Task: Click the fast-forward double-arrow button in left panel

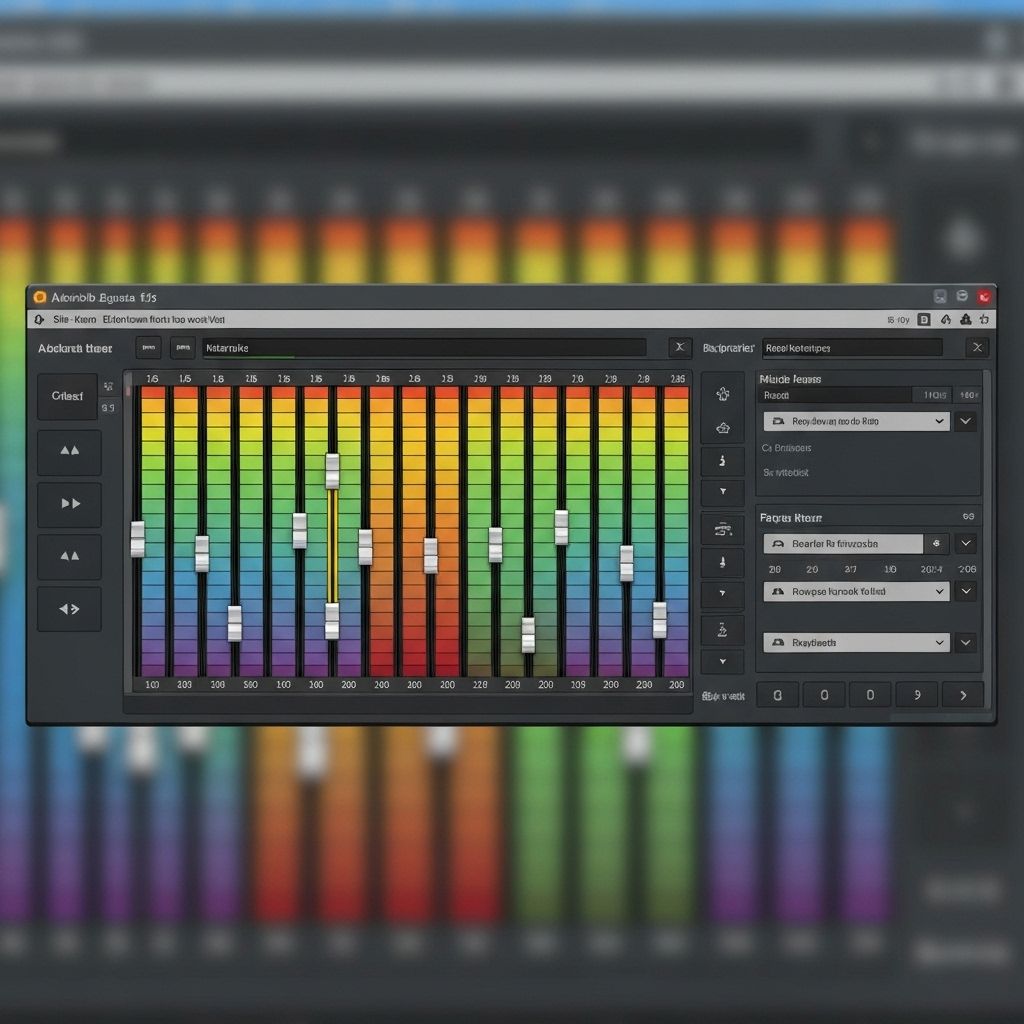Action: [69, 504]
